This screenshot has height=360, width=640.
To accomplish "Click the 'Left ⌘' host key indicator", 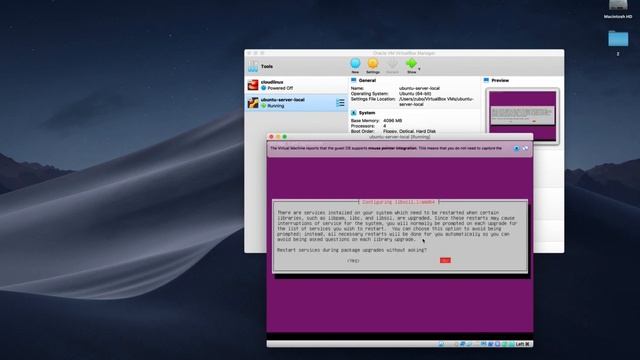I will (x=522, y=344).
